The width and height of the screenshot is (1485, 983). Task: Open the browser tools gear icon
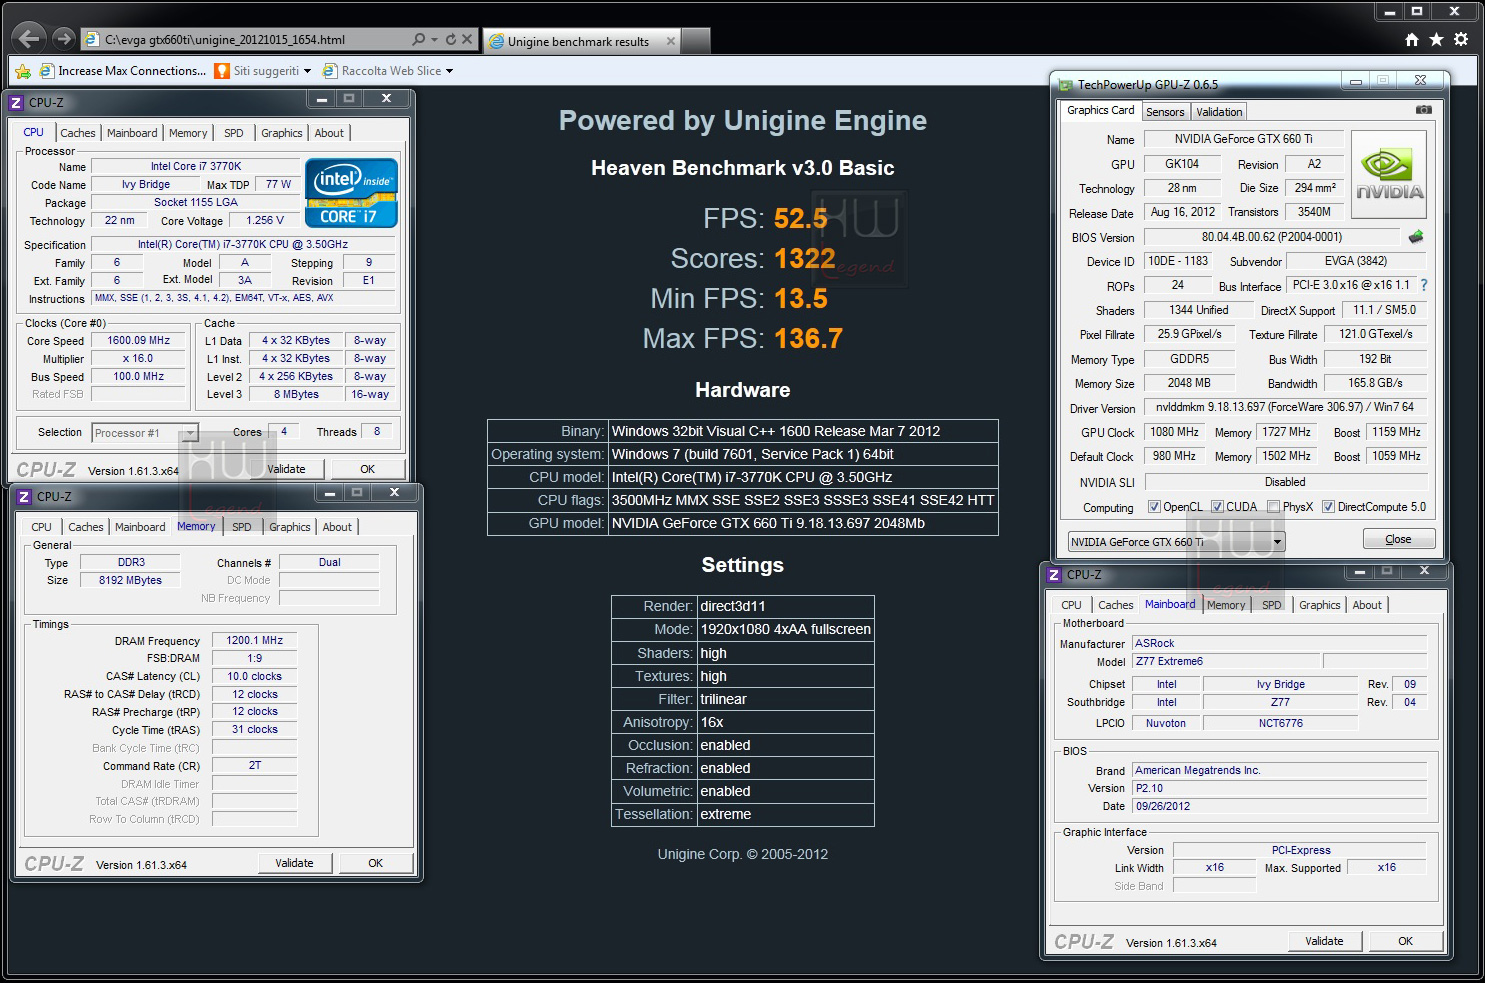click(1461, 39)
